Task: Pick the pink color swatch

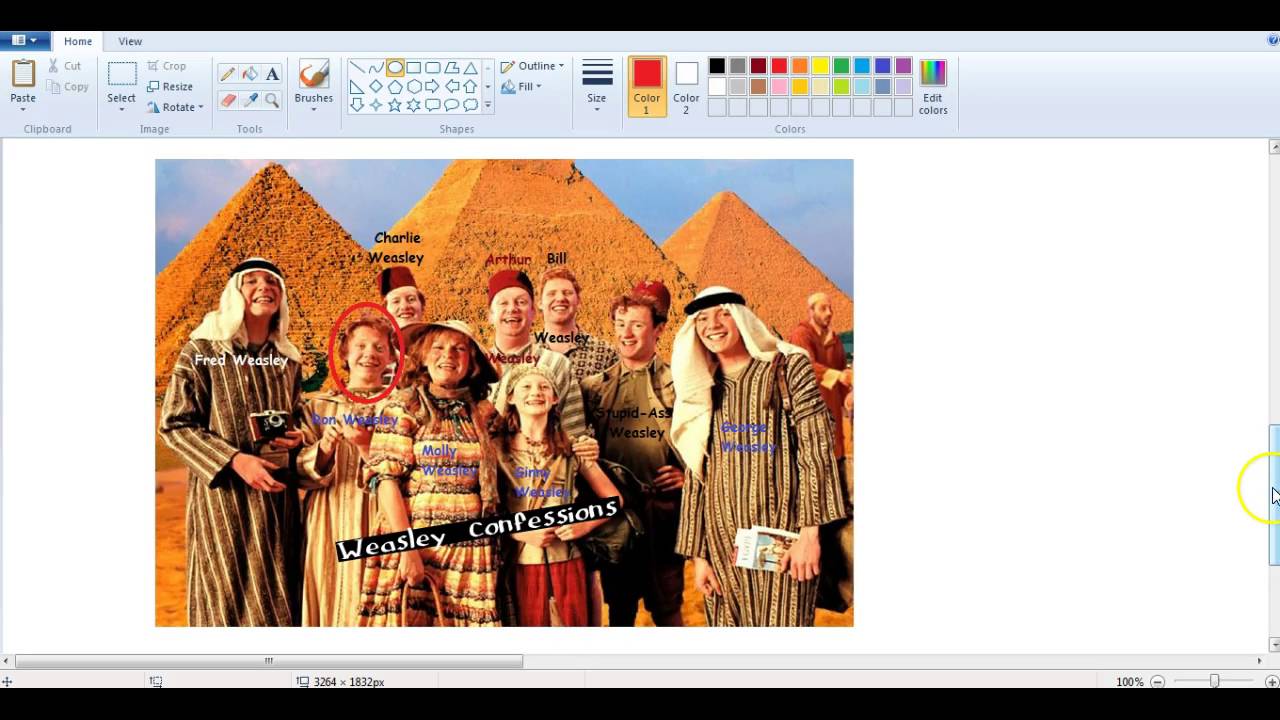Action: (x=779, y=87)
